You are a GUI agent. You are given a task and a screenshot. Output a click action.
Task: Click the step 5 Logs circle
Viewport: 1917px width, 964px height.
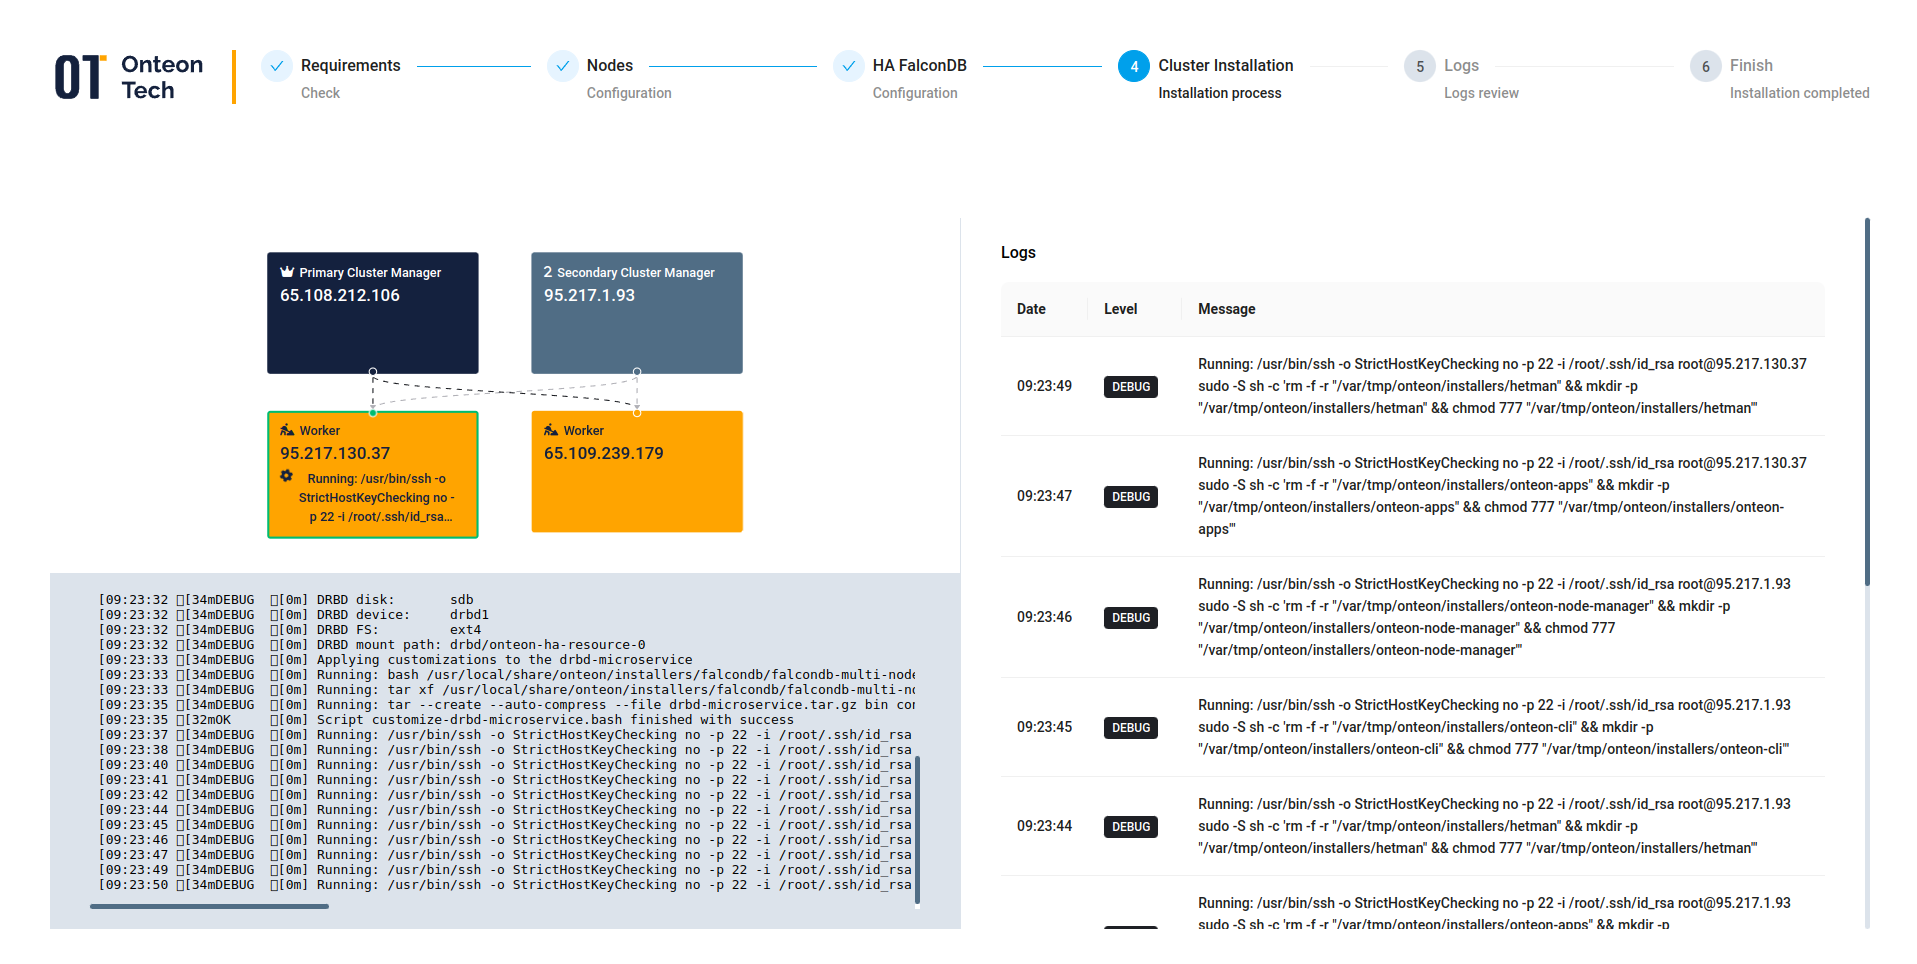(x=1420, y=66)
